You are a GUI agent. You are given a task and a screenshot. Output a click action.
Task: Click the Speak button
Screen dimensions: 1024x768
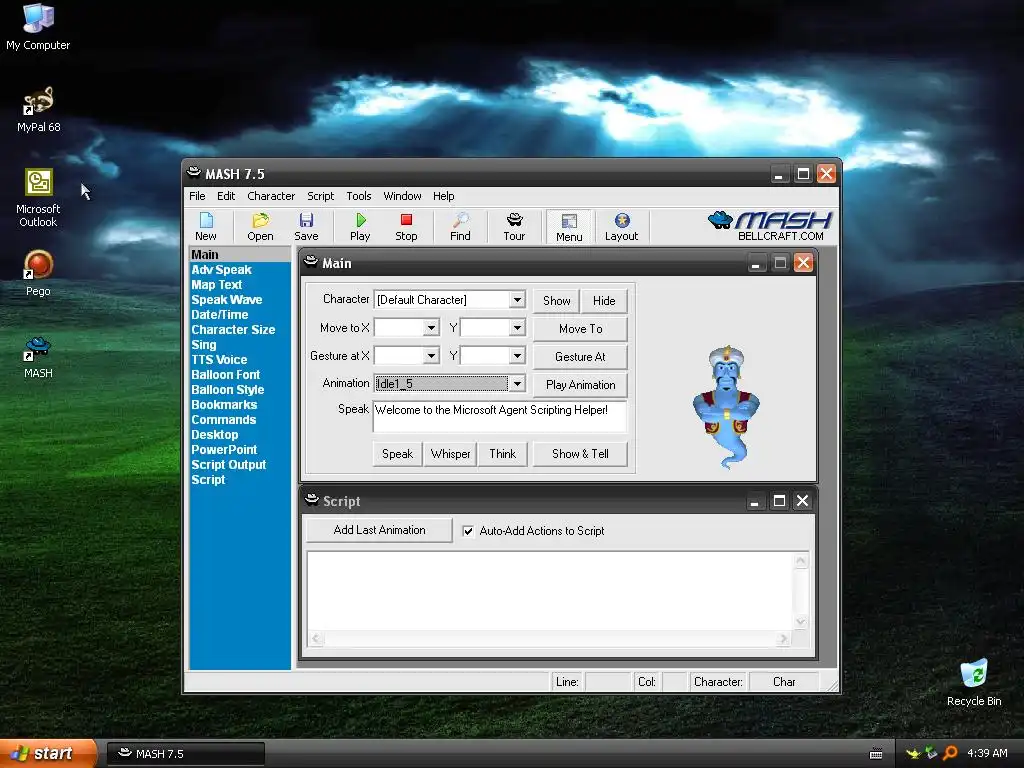pyautogui.click(x=397, y=454)
